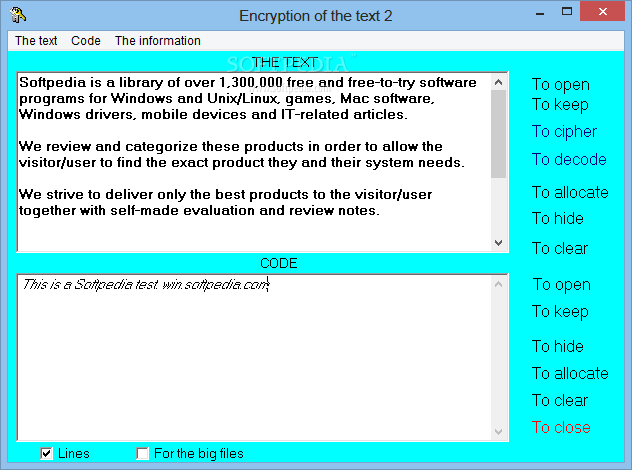Click To clear beside THE TEXT box
This screenshot has width=632, height=470.
coord(560,248)
